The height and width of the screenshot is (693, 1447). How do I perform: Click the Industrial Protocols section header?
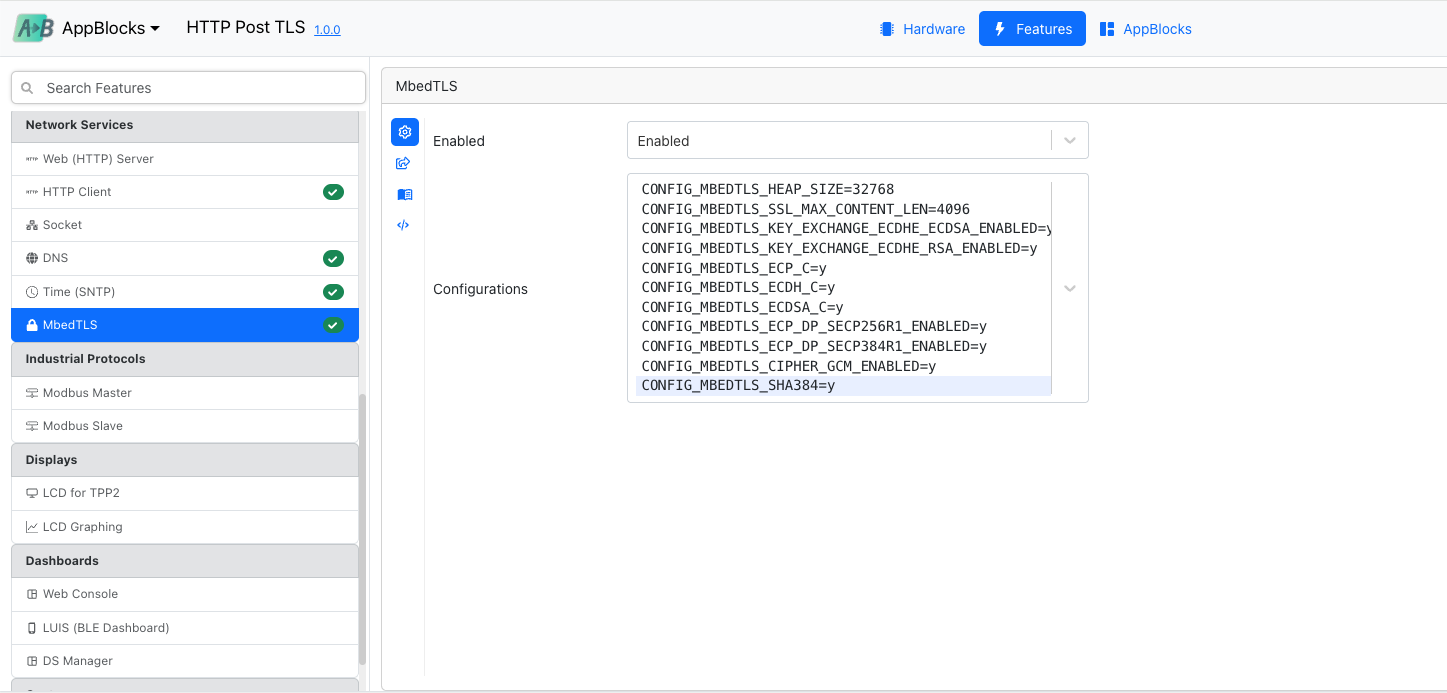tap(185, 359)
